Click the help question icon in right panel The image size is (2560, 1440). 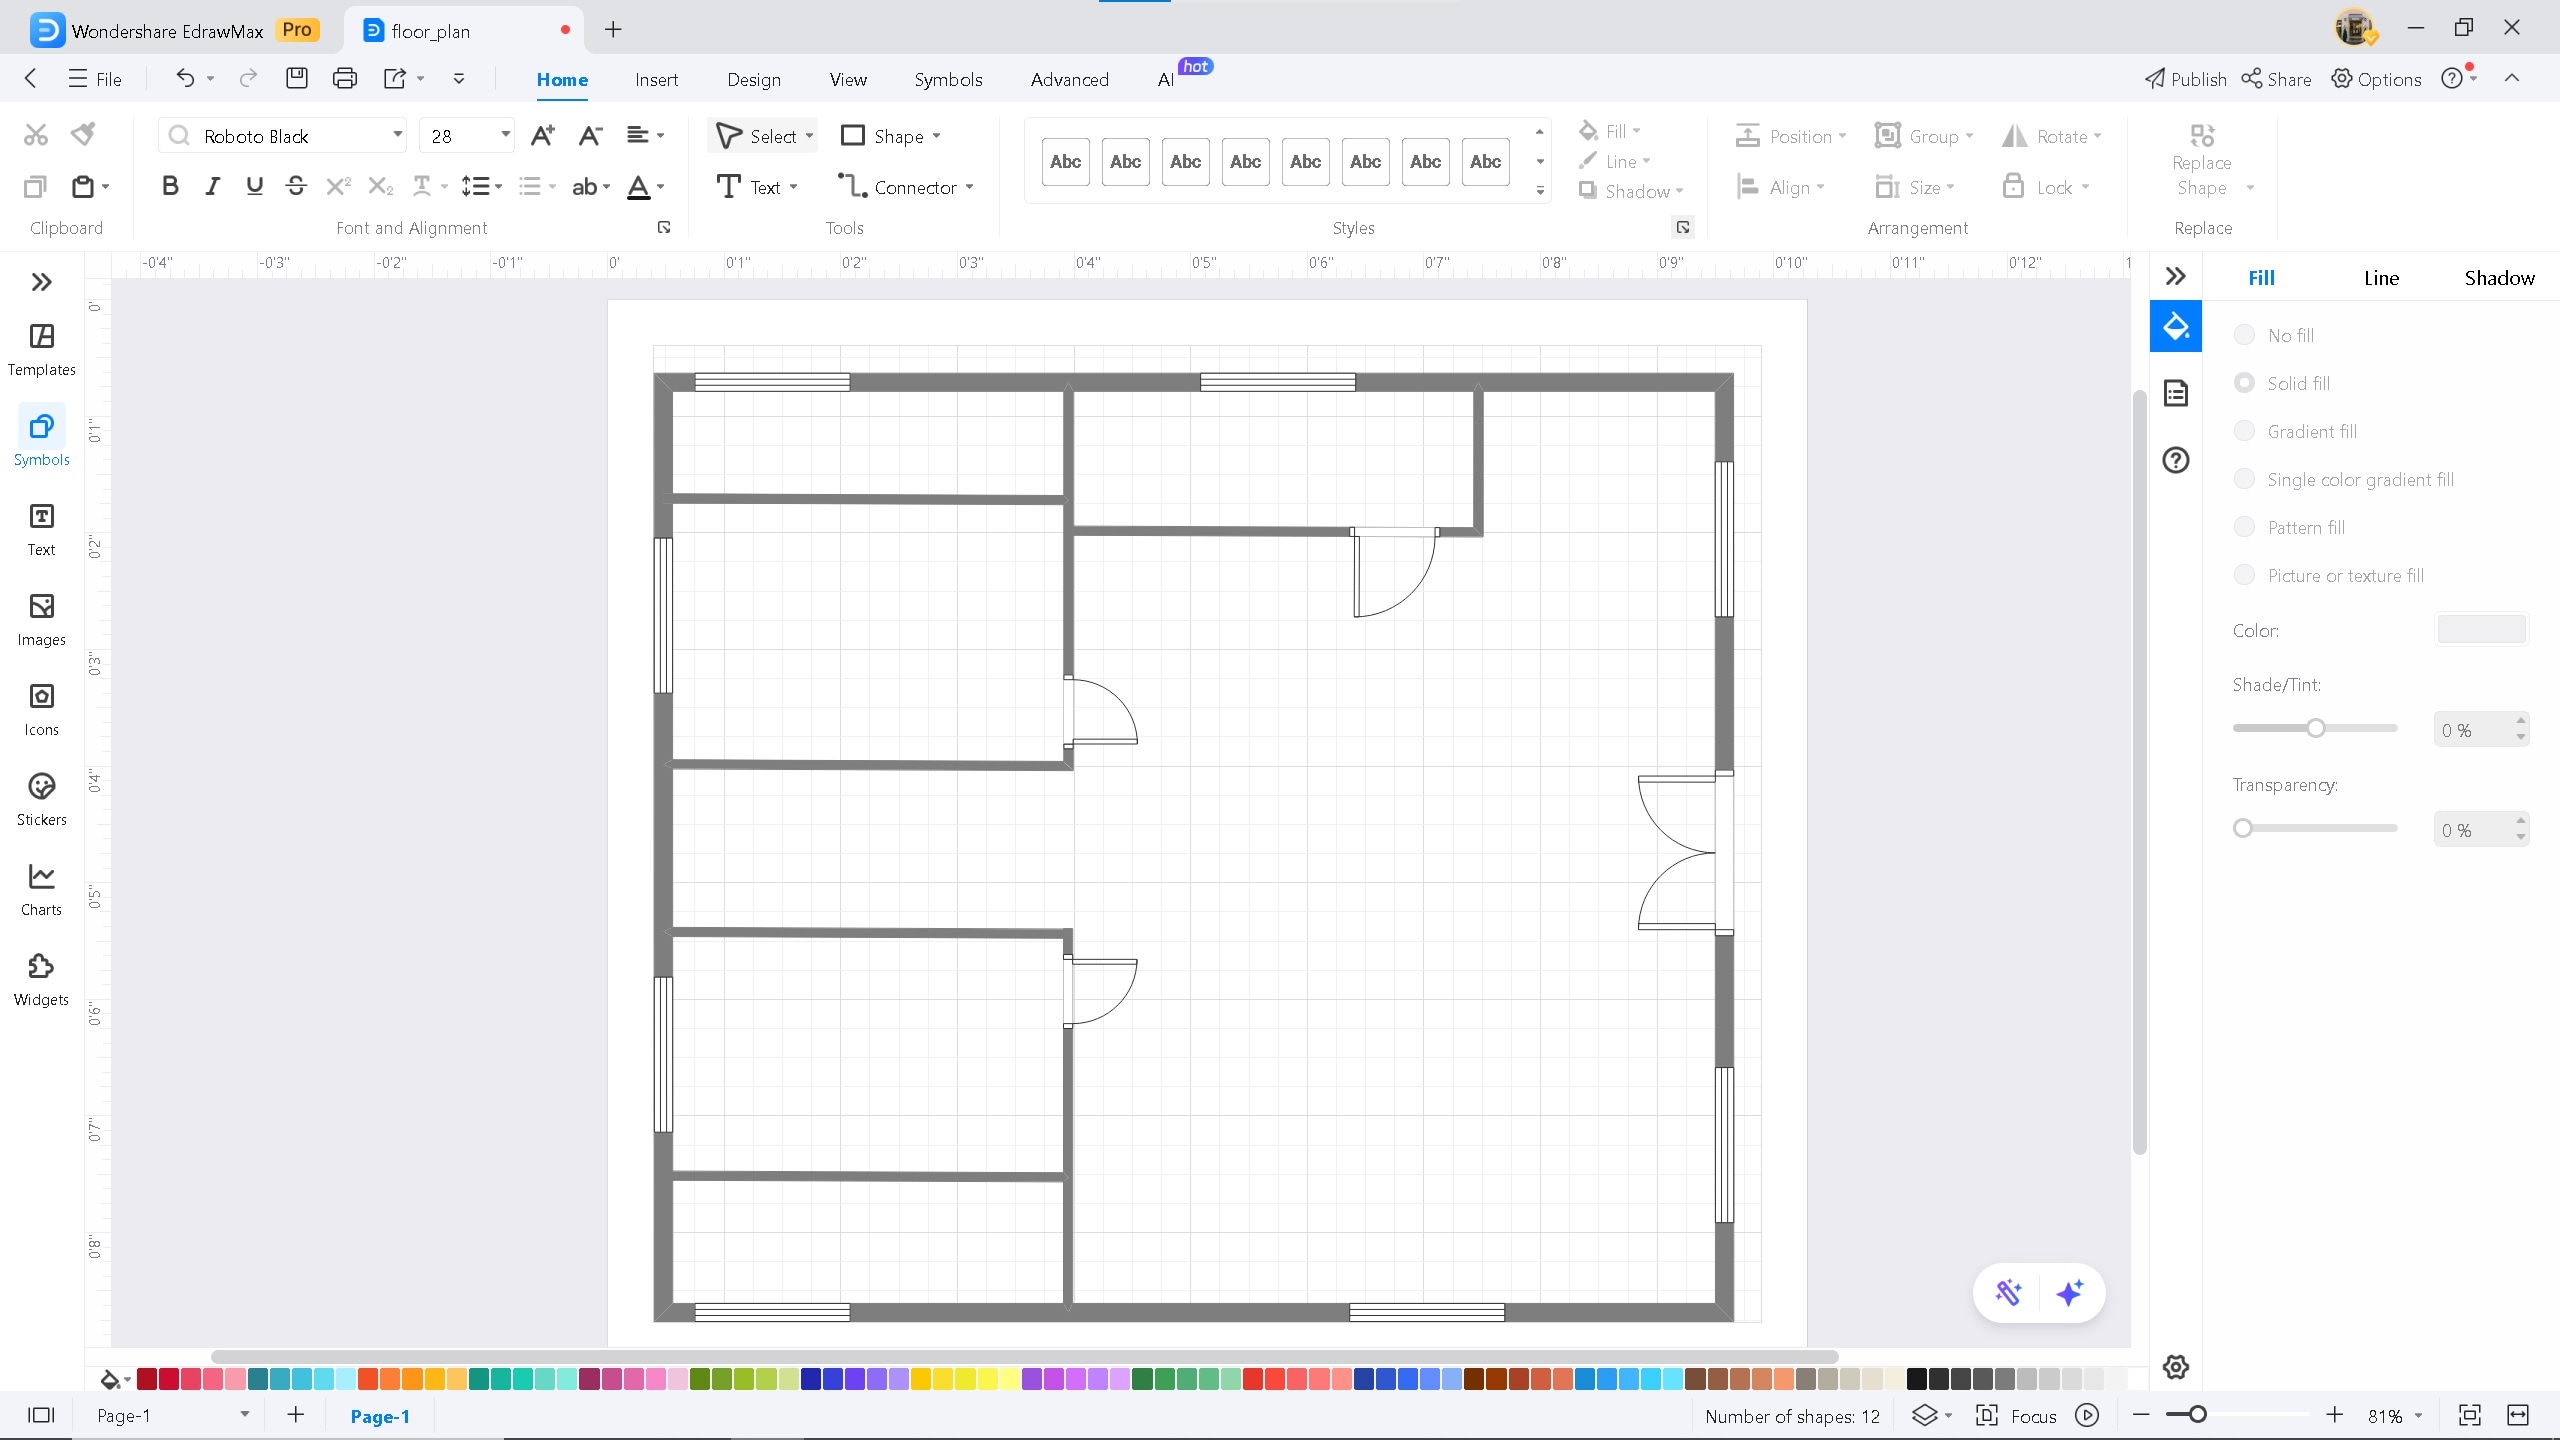pos(2176,460)
